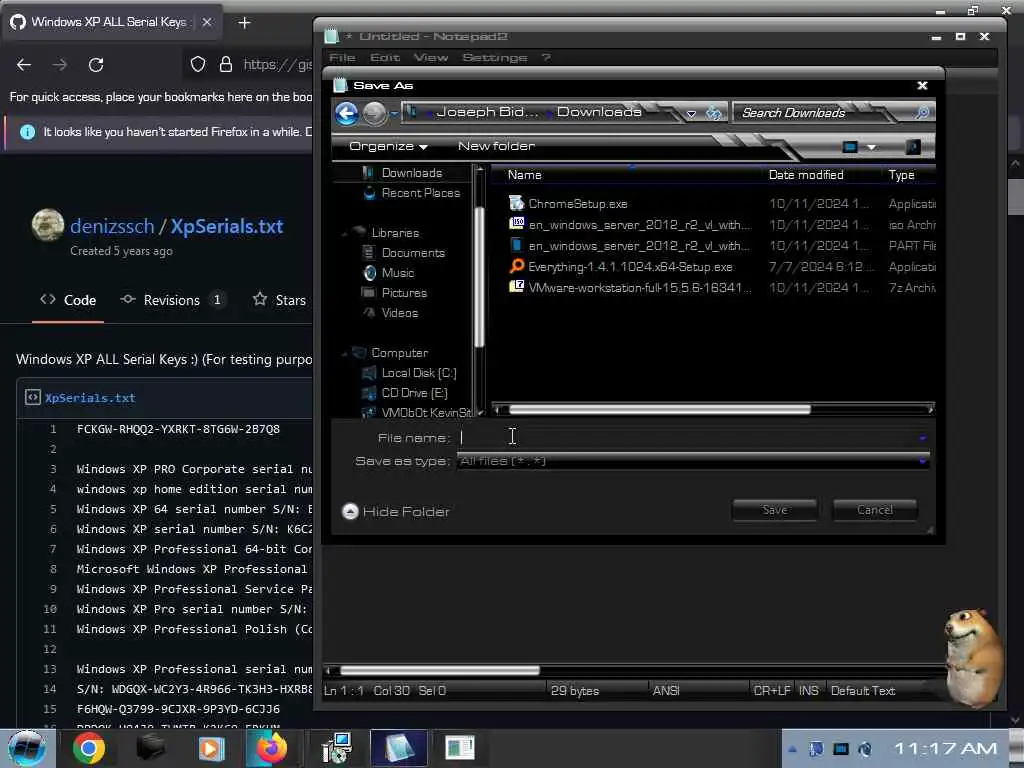Viewport: 1024px width, 768px height.
Task: Open Downloads in navigation pane
Action: coord(411,173)
